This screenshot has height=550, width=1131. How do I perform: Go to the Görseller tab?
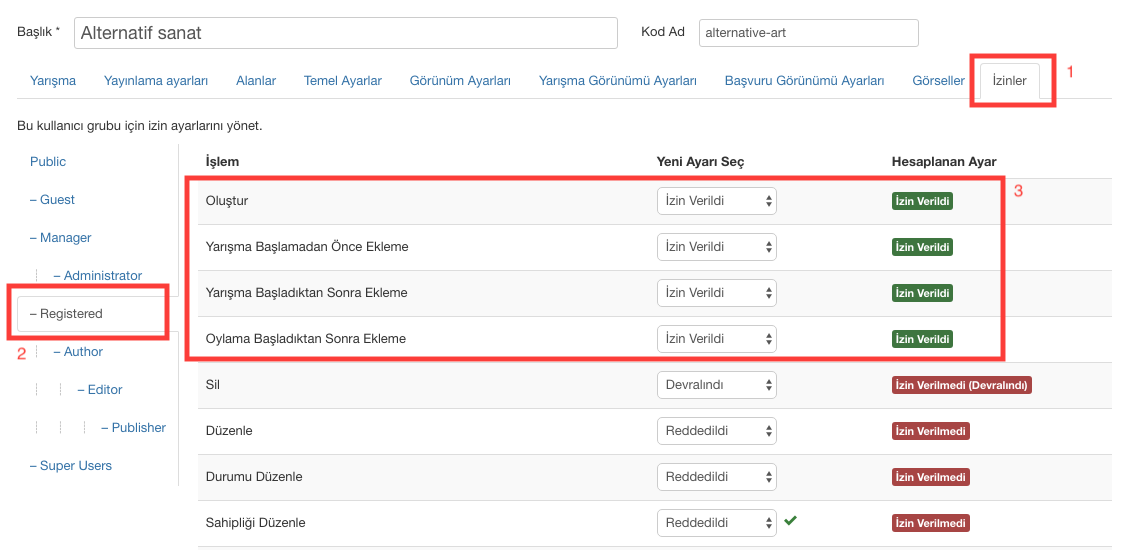[x=938, y=81]
